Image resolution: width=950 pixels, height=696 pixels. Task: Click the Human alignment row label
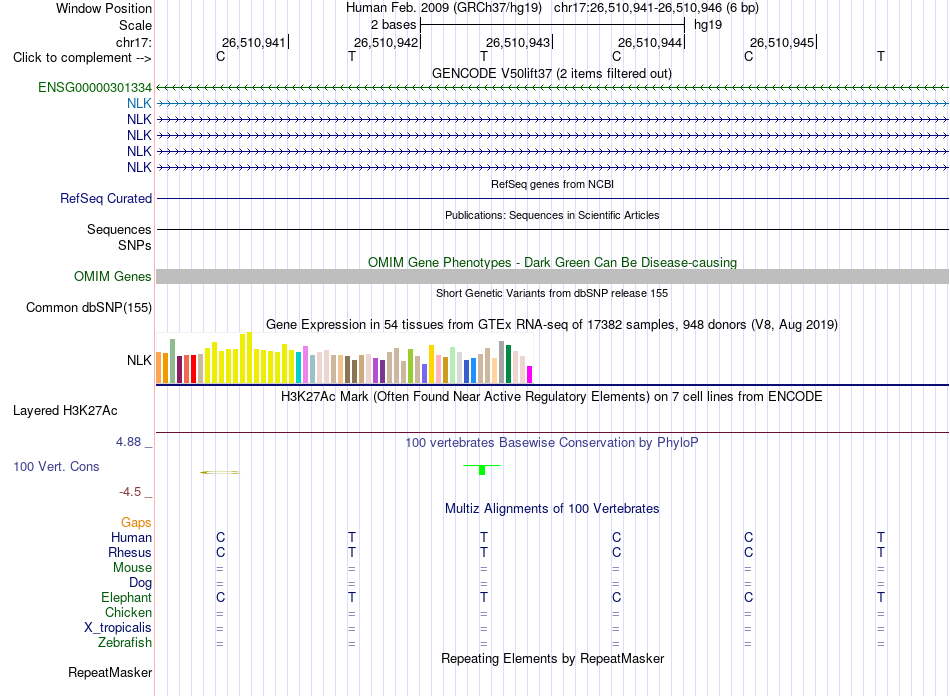point(131,537)
